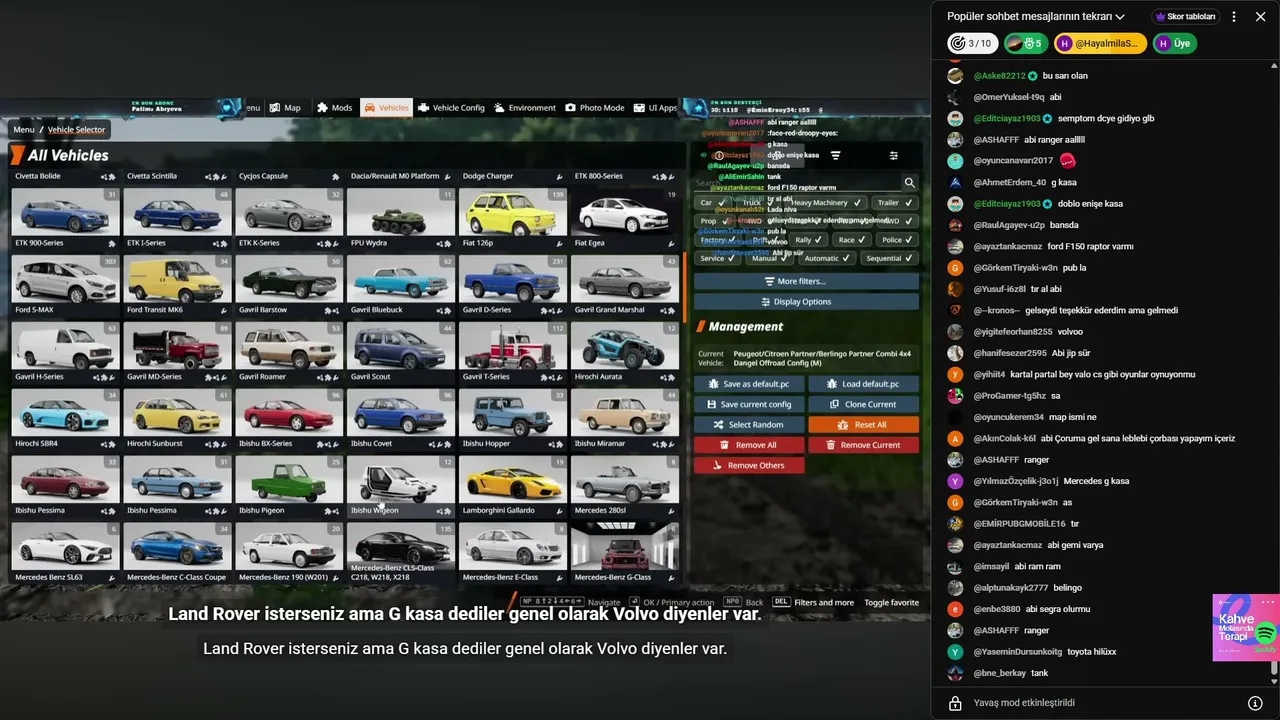Click the Select Random button

point(749,425)
